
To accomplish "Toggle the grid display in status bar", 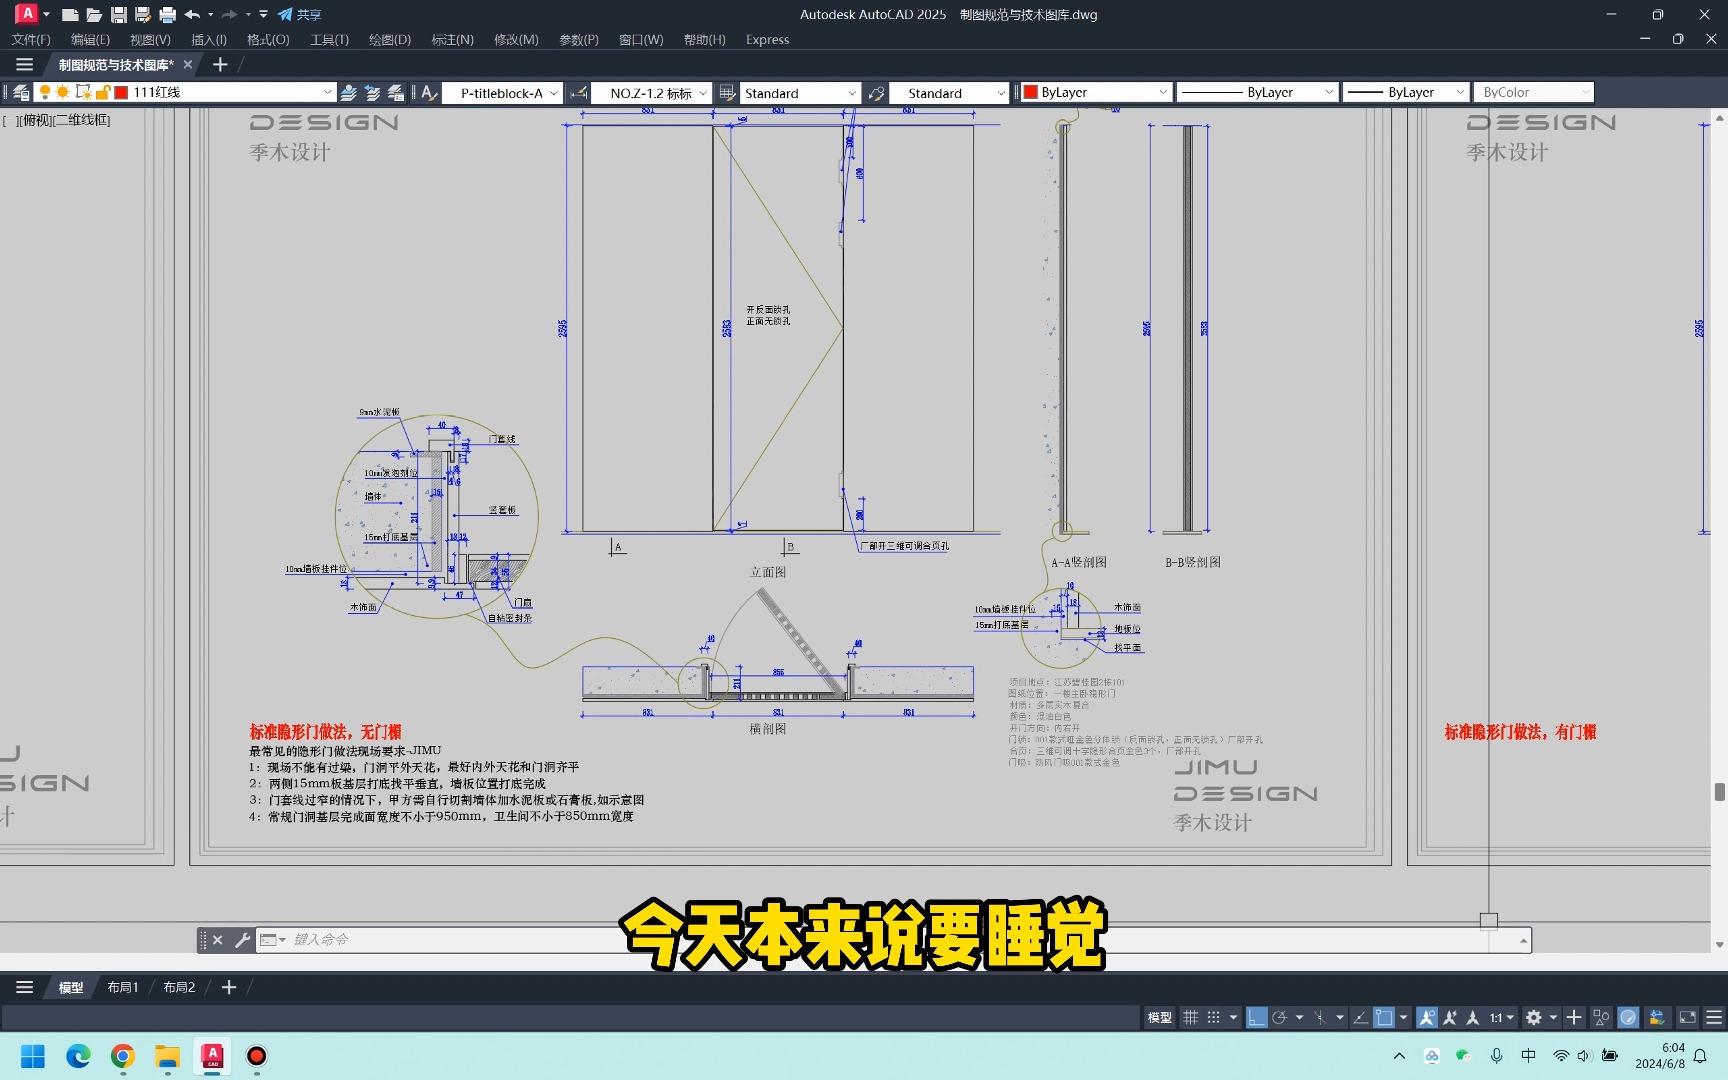I will coord(1190,1017).
